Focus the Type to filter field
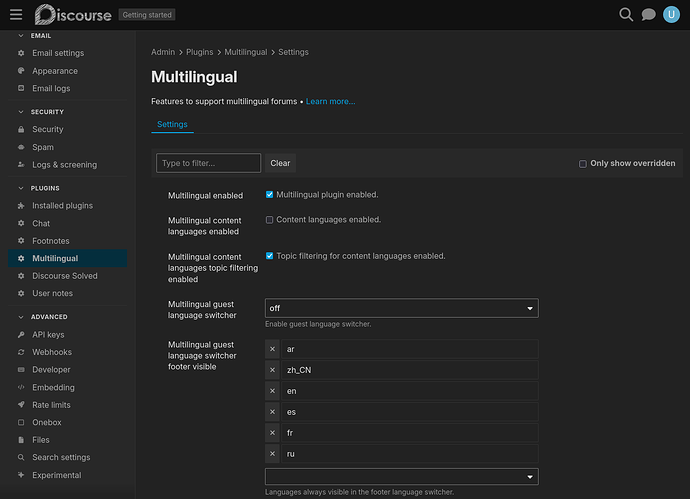The height and width of the screenshot is (499, 690). pyautogui.click(x=209, y=163)
